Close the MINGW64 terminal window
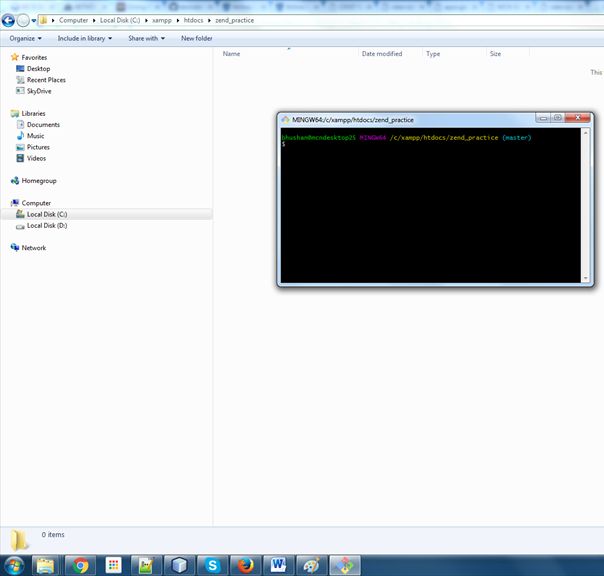The image size is (604, 576). (x=577, y=118)
